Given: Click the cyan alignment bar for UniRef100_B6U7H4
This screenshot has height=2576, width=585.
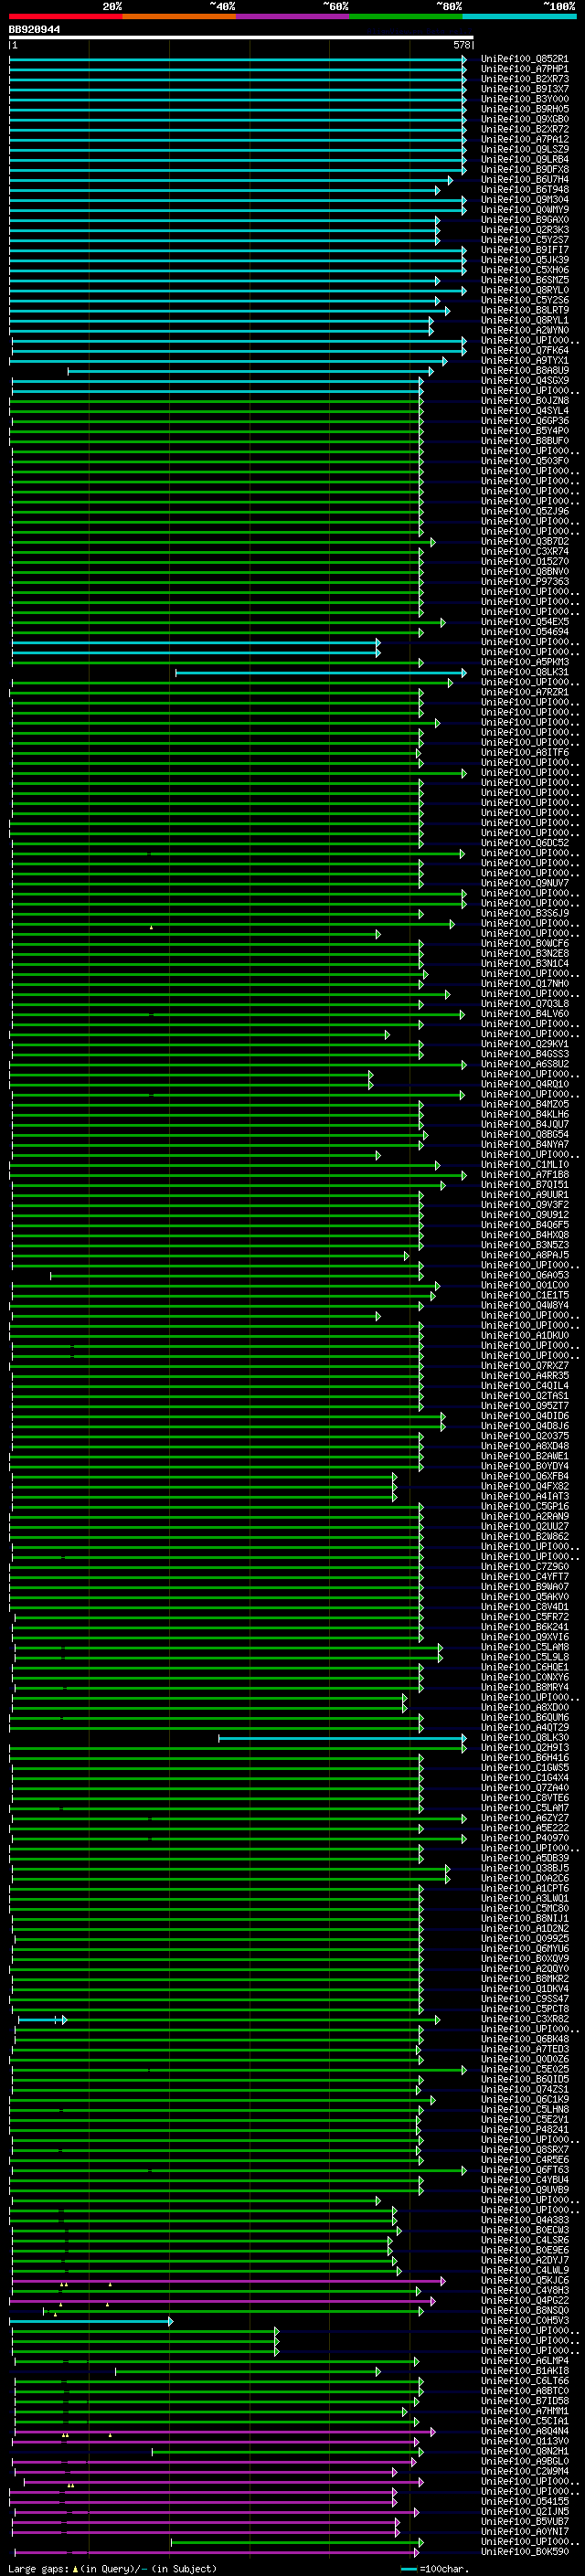Looking at the screenshot, I should coord(230,180).
